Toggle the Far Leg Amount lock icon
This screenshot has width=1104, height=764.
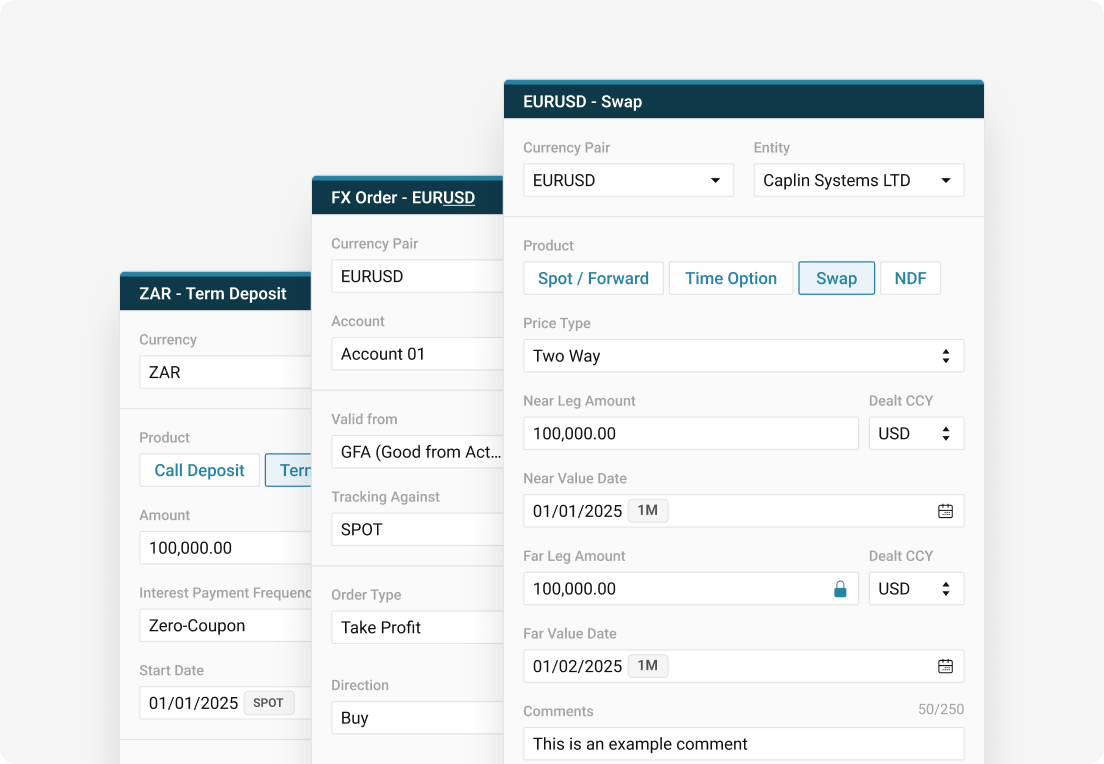click(840, 589)
